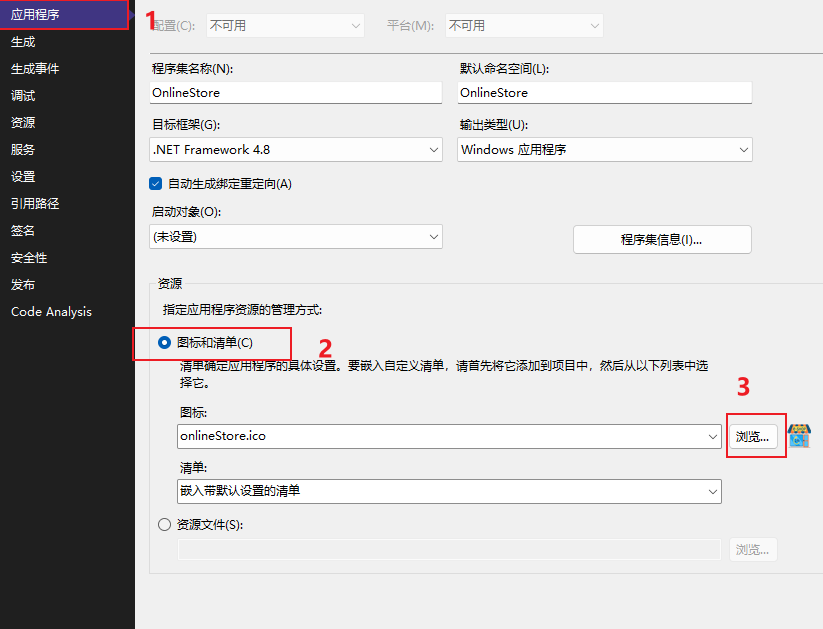Select the 引用路径 tab

click(x=35, y=203)
